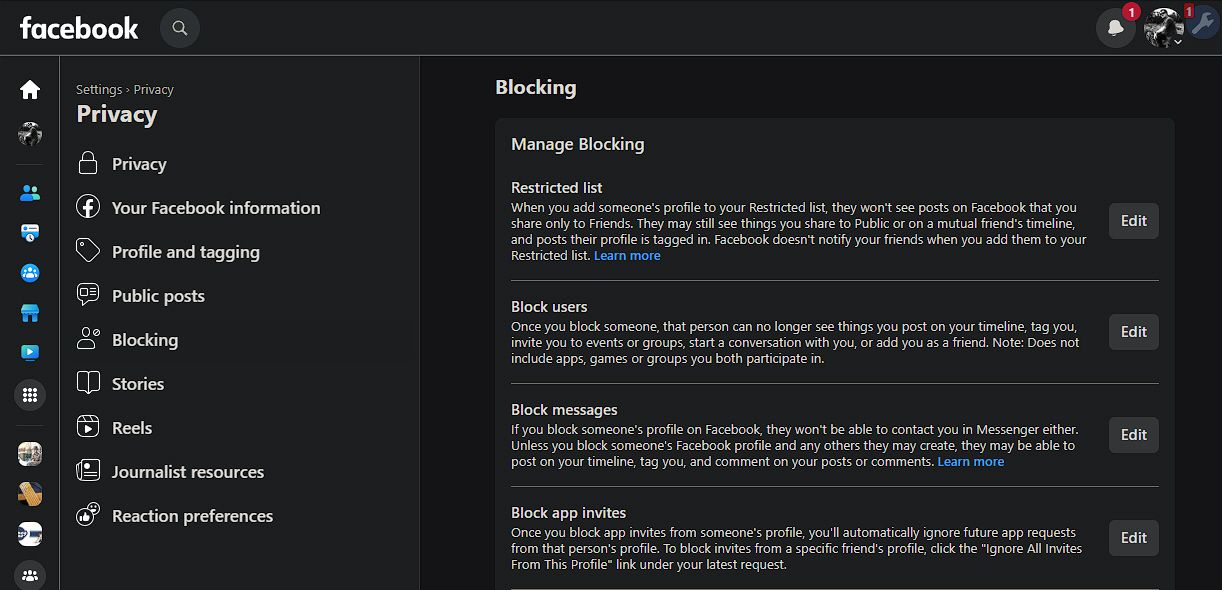
Task: Click the Settings breadcrumb link
Action: click(99, 89)
